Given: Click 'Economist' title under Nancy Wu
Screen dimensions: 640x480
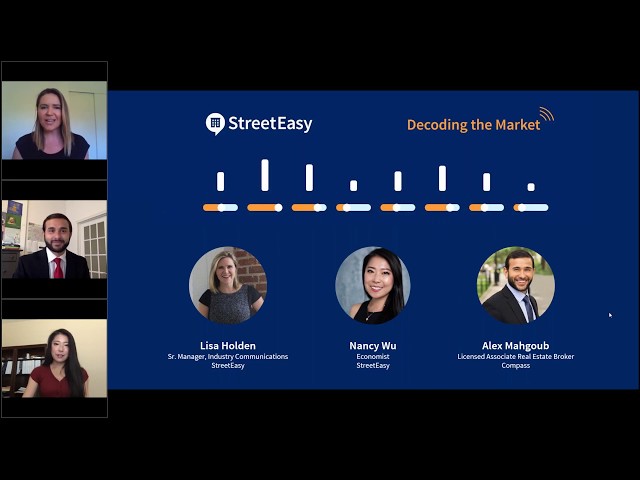Looking at the screenshot, I should coord(373,357).
